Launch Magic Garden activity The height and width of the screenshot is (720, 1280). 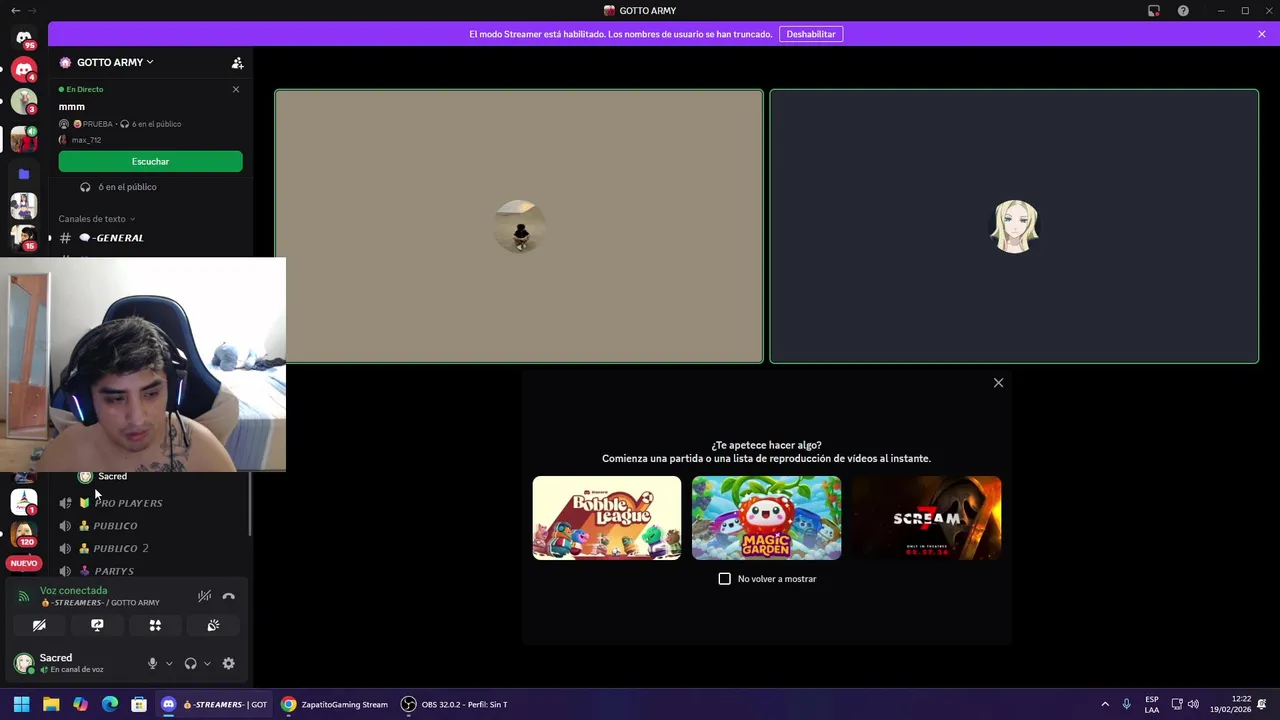pyautogui.click(x=766, y=518)
